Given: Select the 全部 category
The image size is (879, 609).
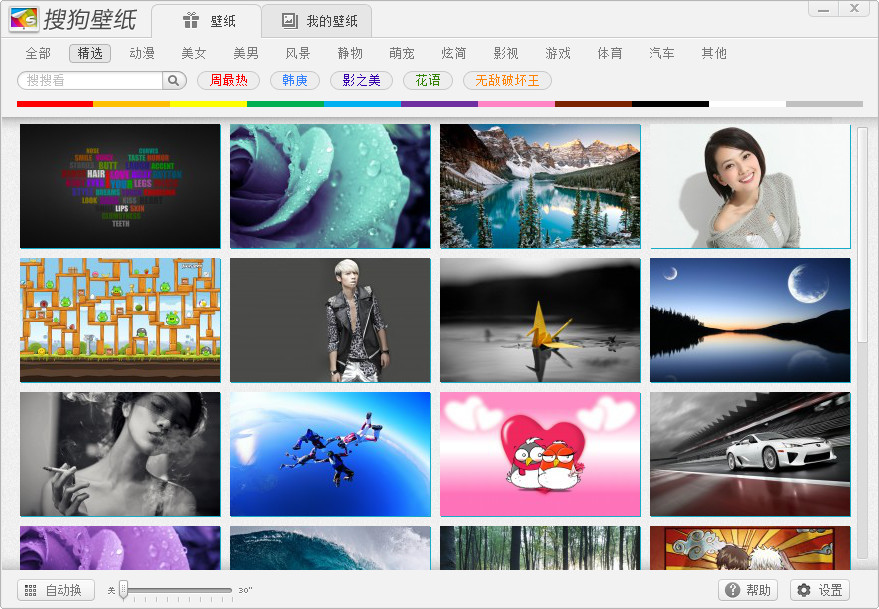Looking at the screenshot, I should point(38,53).
